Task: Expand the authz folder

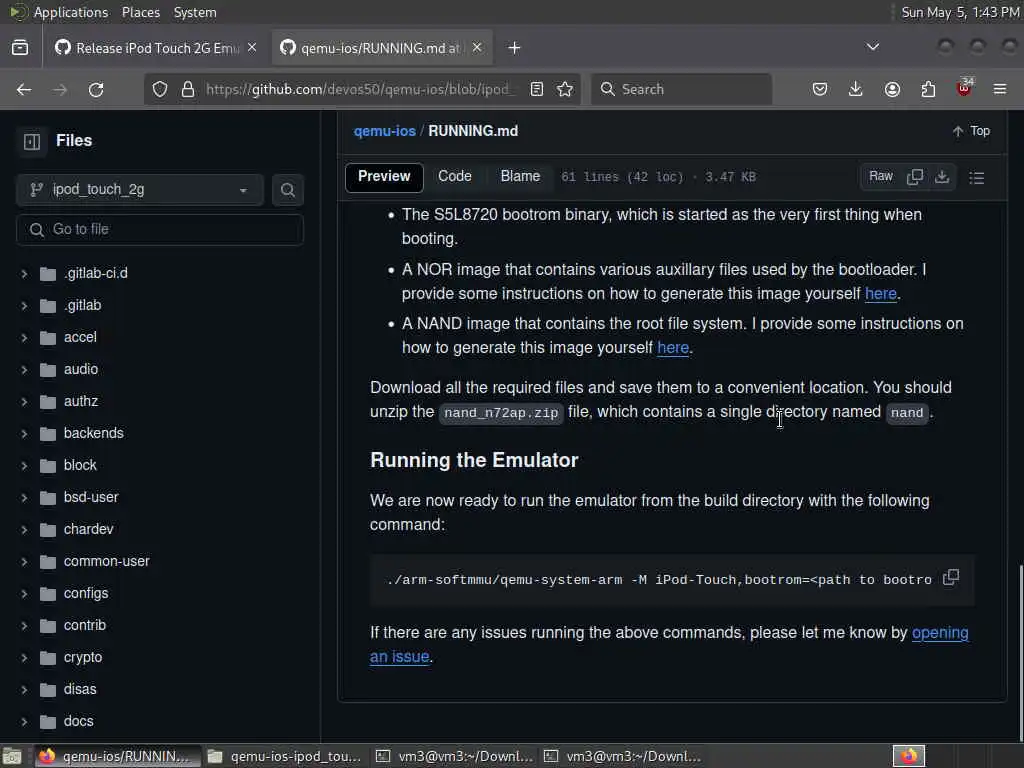Action: click(x=24, y=402)
